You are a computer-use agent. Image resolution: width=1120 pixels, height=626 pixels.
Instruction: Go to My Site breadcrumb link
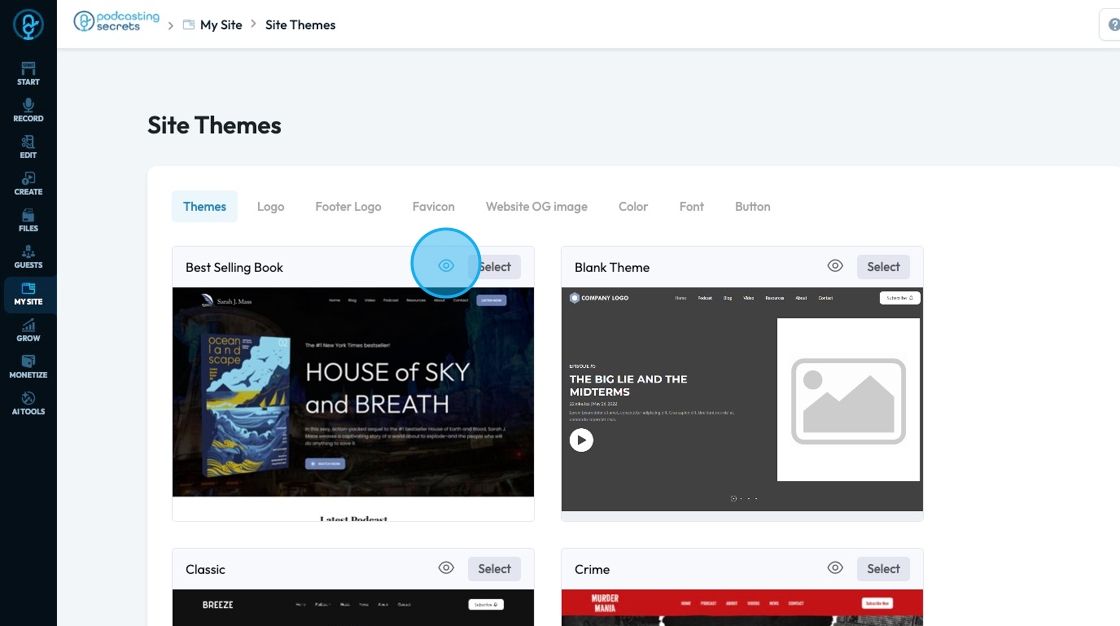pyautogui.click(x=213, y=25)
